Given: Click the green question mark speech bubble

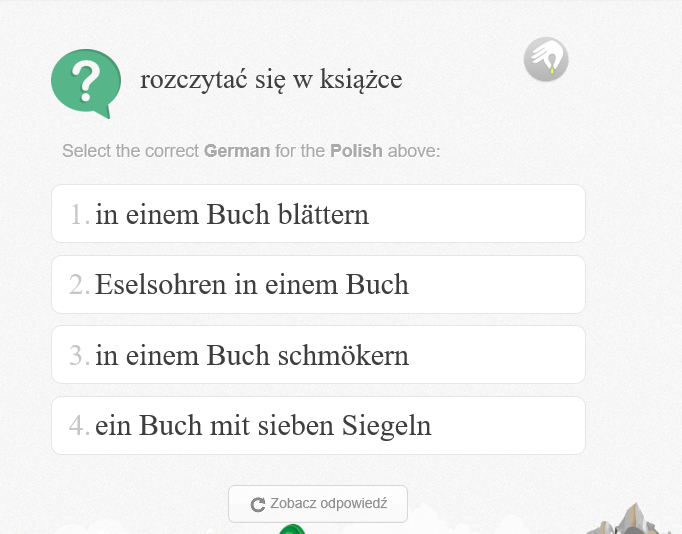Looking at the screenshot, I should click(86, 83).
